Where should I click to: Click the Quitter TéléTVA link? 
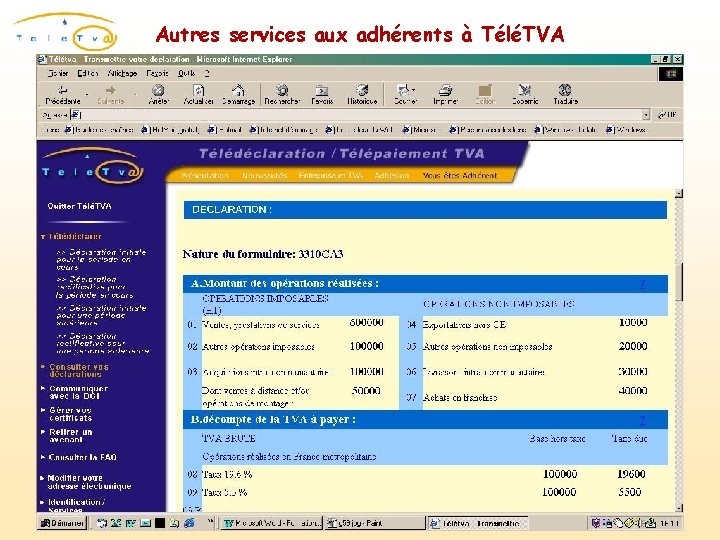click(79, 206)
